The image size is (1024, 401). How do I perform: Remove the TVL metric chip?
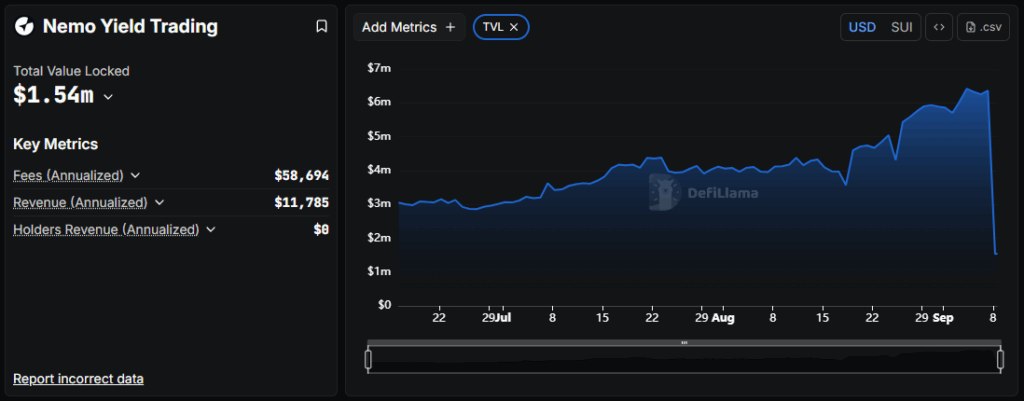pyautogui.click(x=513, y=27)
